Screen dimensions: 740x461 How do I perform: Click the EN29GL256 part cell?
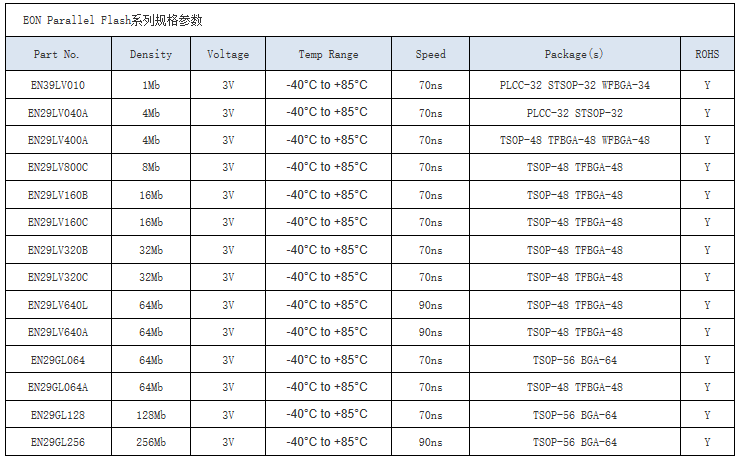pos(57,442)
